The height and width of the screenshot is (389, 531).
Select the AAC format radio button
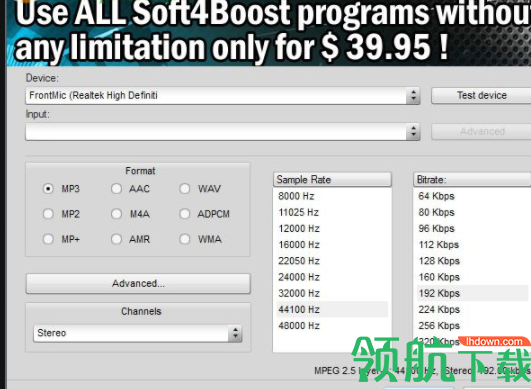[x=116, y=189]
